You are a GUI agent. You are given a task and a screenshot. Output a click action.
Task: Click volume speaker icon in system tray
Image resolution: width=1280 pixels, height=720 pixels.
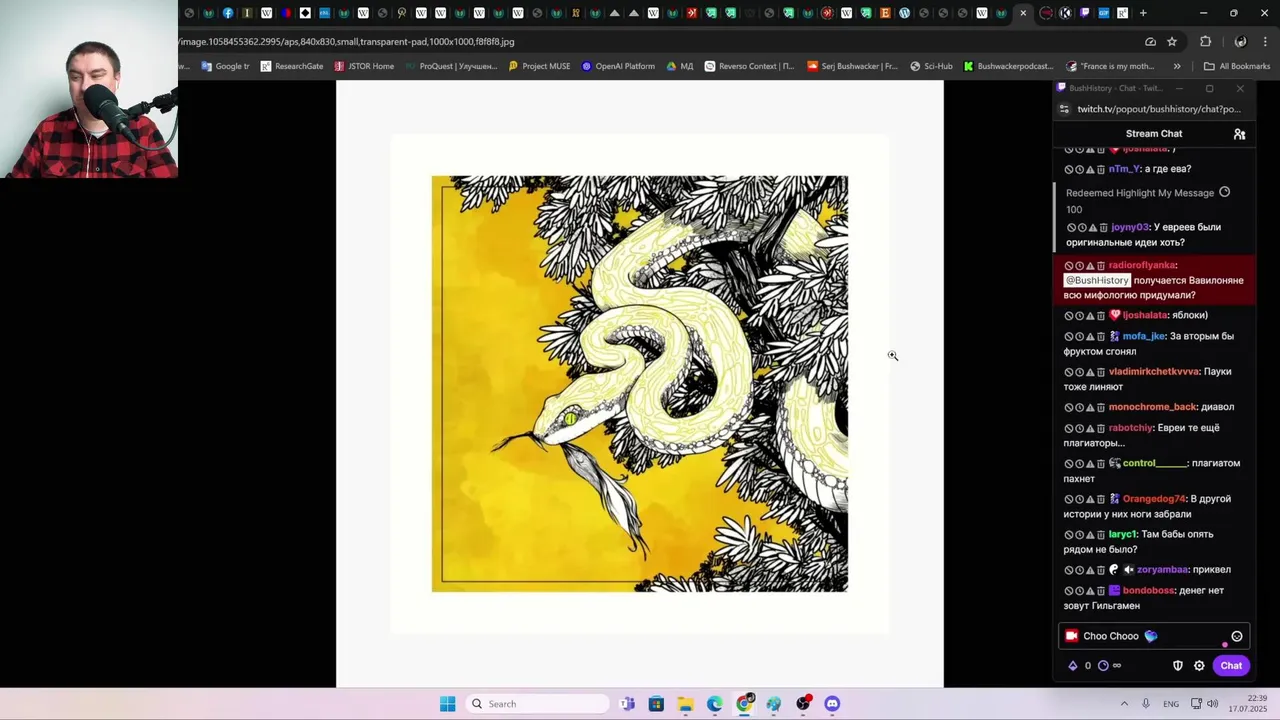1213,704
